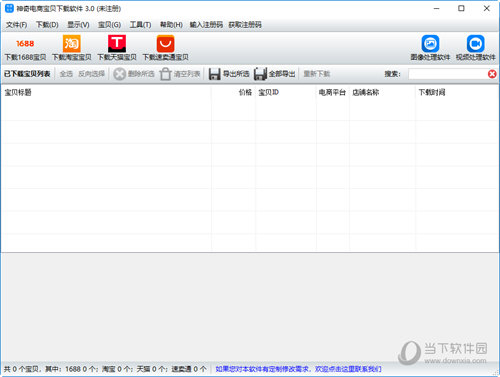500x377 pixels.
Task: Click the 重新下载 re-download button
Action: (x=317, y=74)
